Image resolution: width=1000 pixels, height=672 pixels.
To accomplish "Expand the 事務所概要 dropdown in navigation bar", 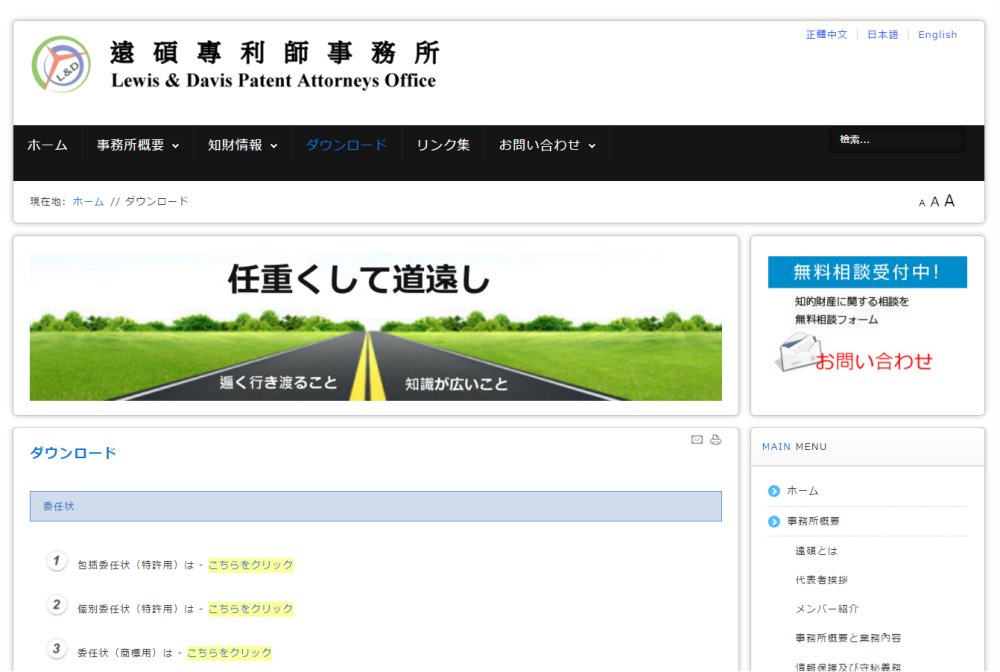I will coord(138,145).
